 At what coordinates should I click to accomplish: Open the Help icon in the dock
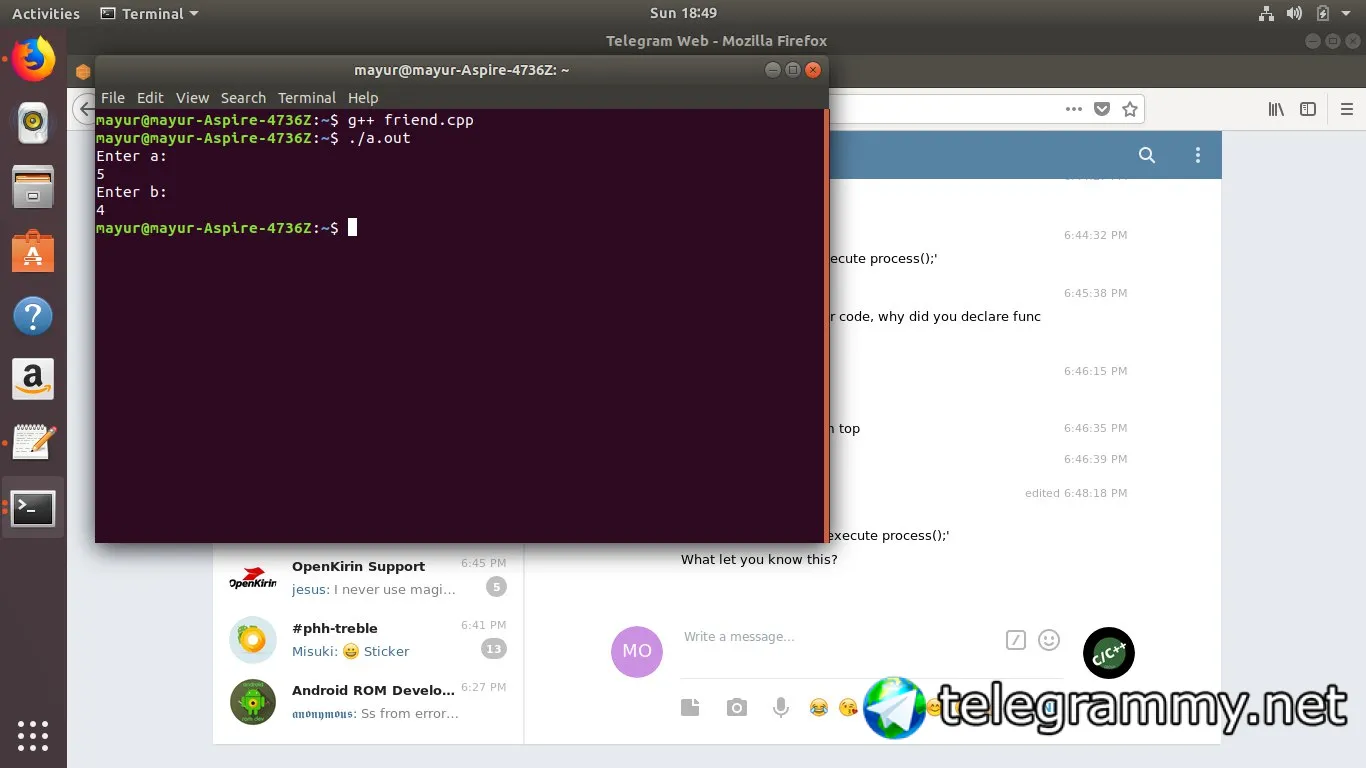point(33,316)
